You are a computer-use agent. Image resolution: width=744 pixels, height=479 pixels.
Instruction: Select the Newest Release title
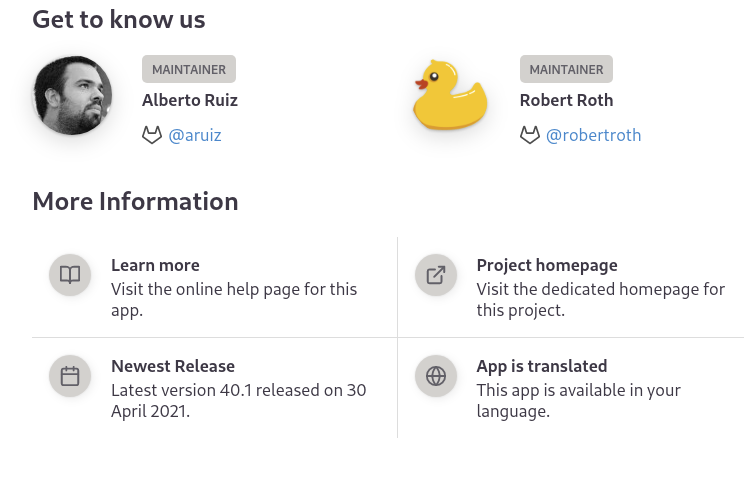pyautogui.click(x=173, y=366)
